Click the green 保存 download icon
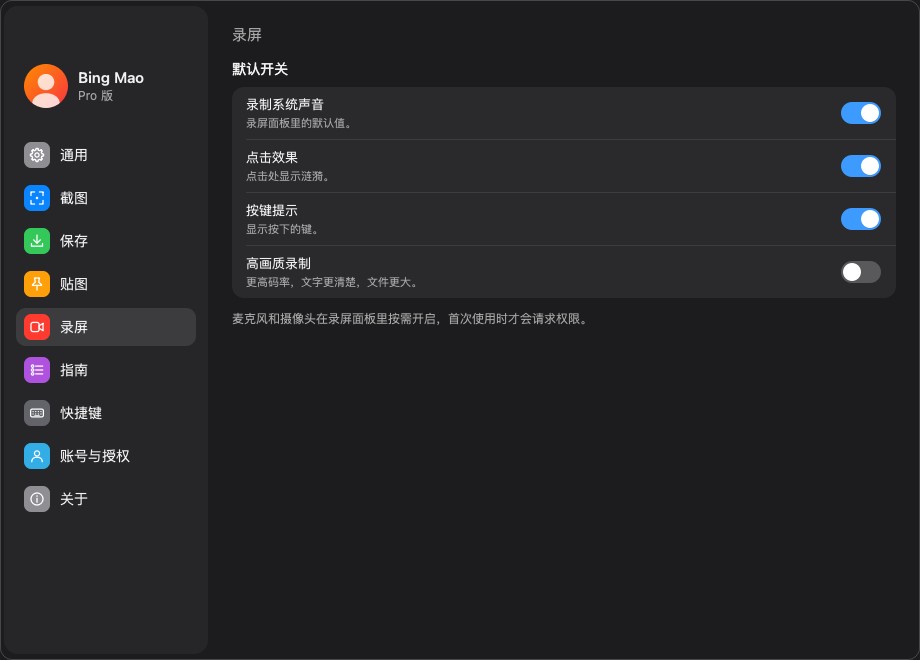 coord(37,241)
